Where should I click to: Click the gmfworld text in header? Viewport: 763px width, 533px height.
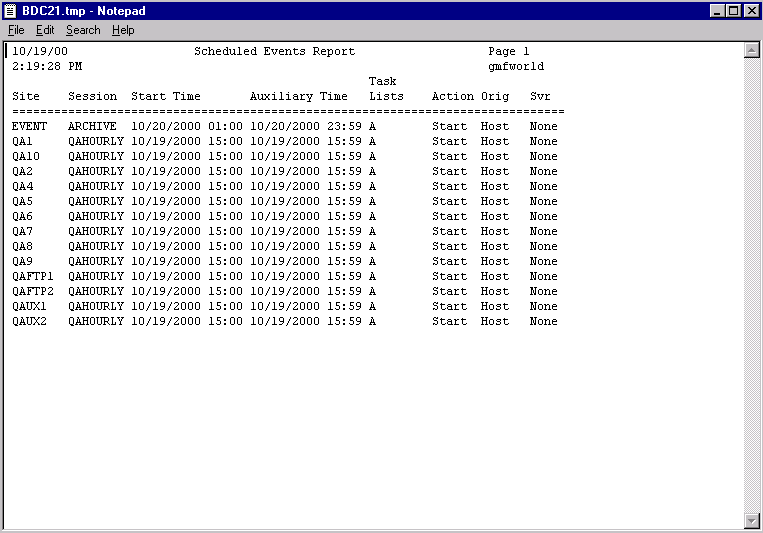[x=516, y=66]
